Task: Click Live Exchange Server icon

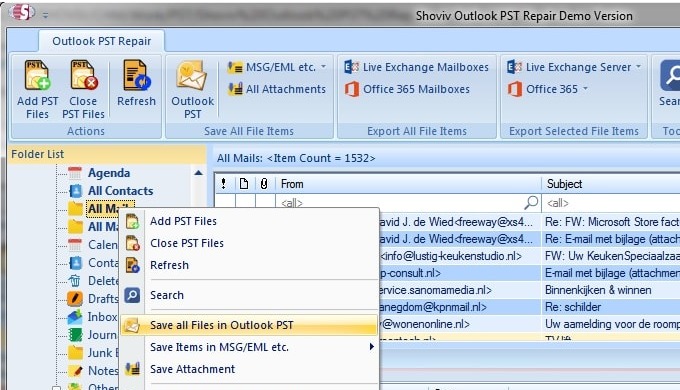Action: click(514, 67)
